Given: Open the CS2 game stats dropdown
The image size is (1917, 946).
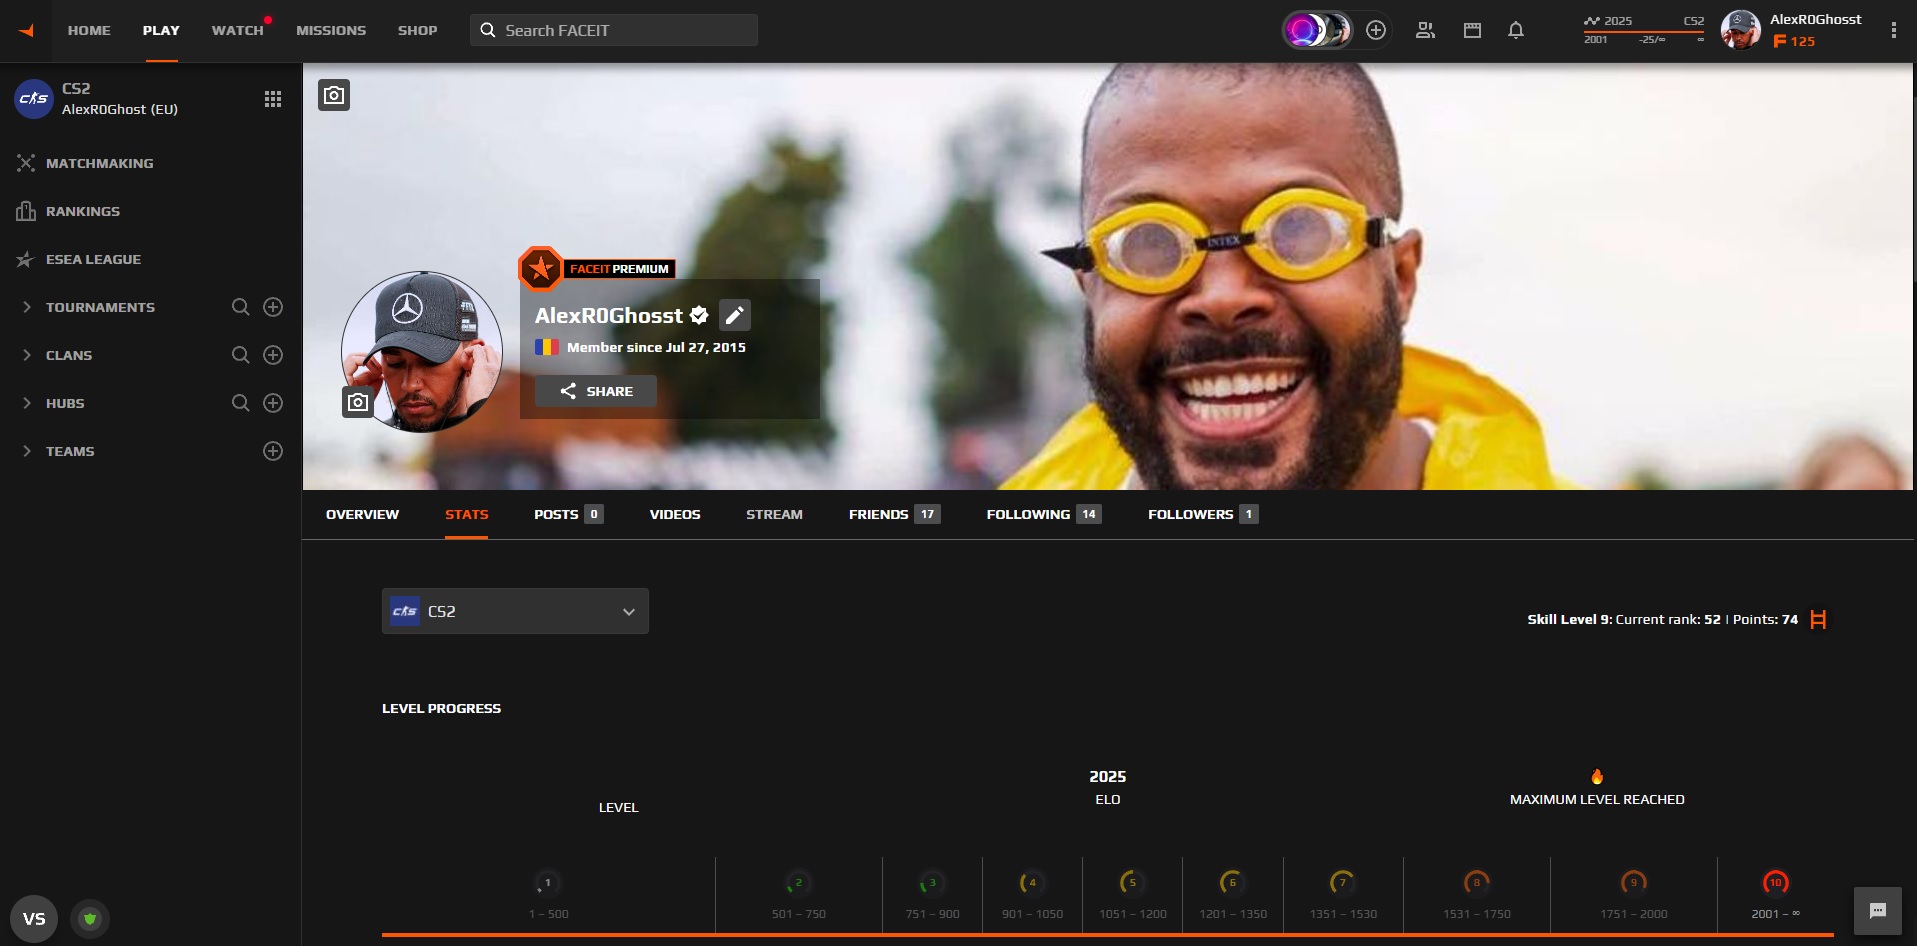Looking at the screenshot, I should pos(515,611).
